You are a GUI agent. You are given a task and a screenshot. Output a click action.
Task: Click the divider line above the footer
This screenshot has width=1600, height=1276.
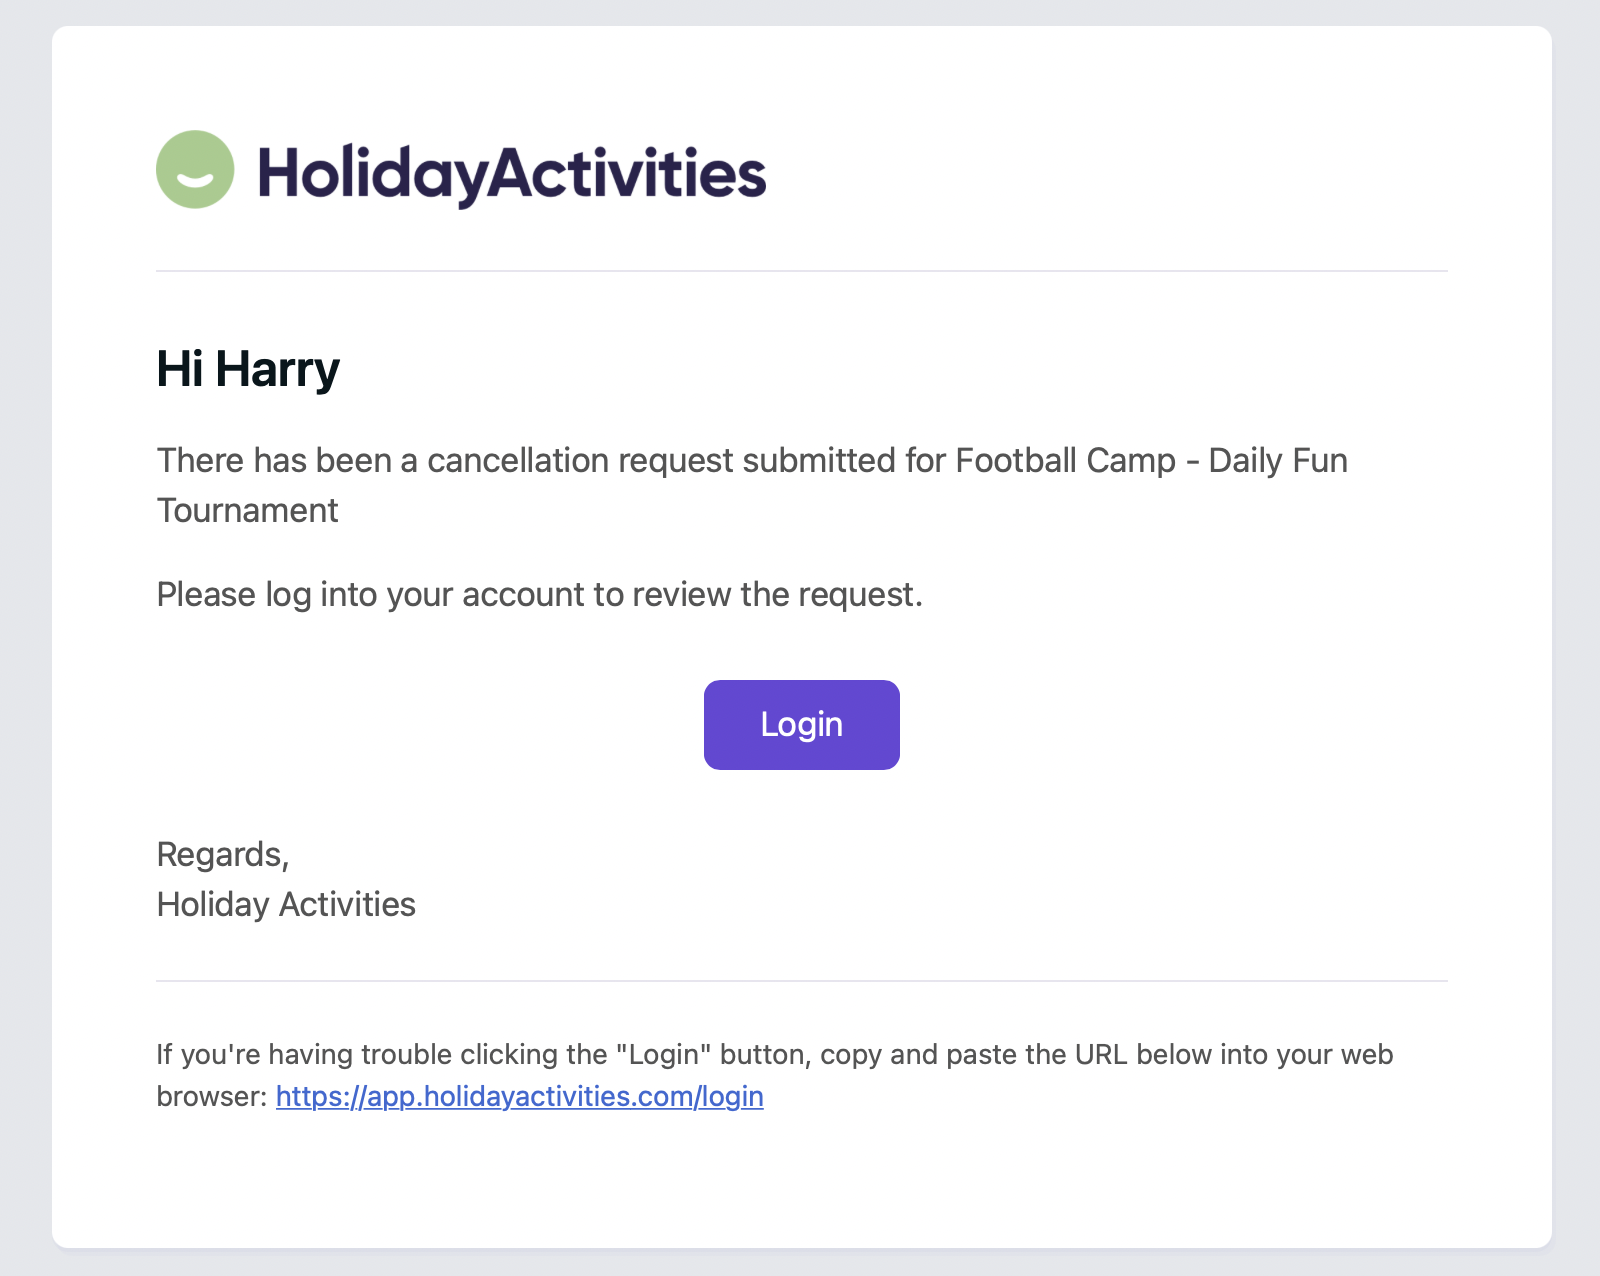coord(800,982)
